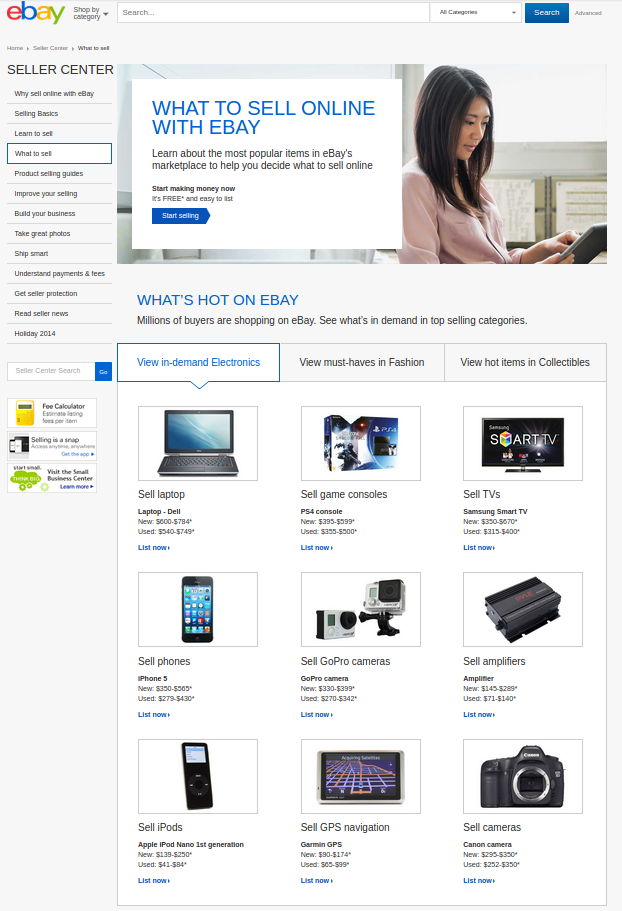
Task: Open the amplifier product image
Action: coord(523,609)
